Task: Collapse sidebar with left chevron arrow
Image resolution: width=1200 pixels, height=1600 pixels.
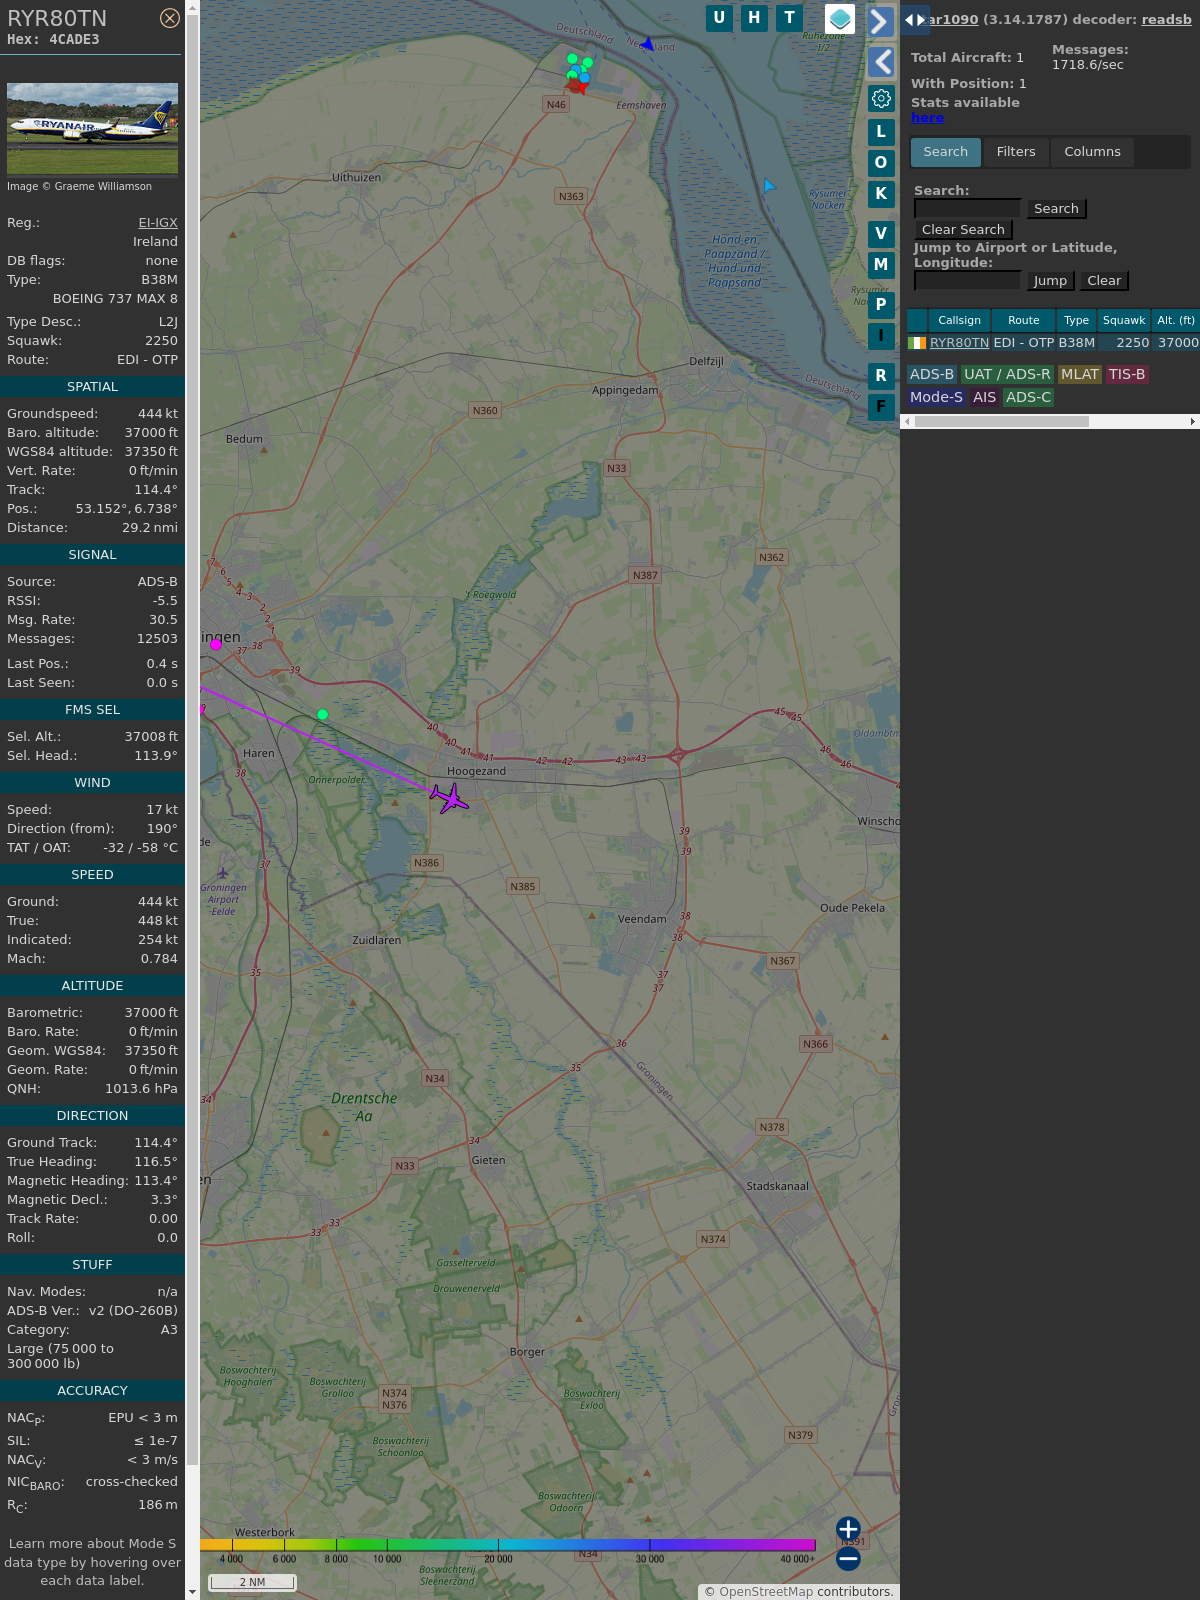Action: coord(881,62)
